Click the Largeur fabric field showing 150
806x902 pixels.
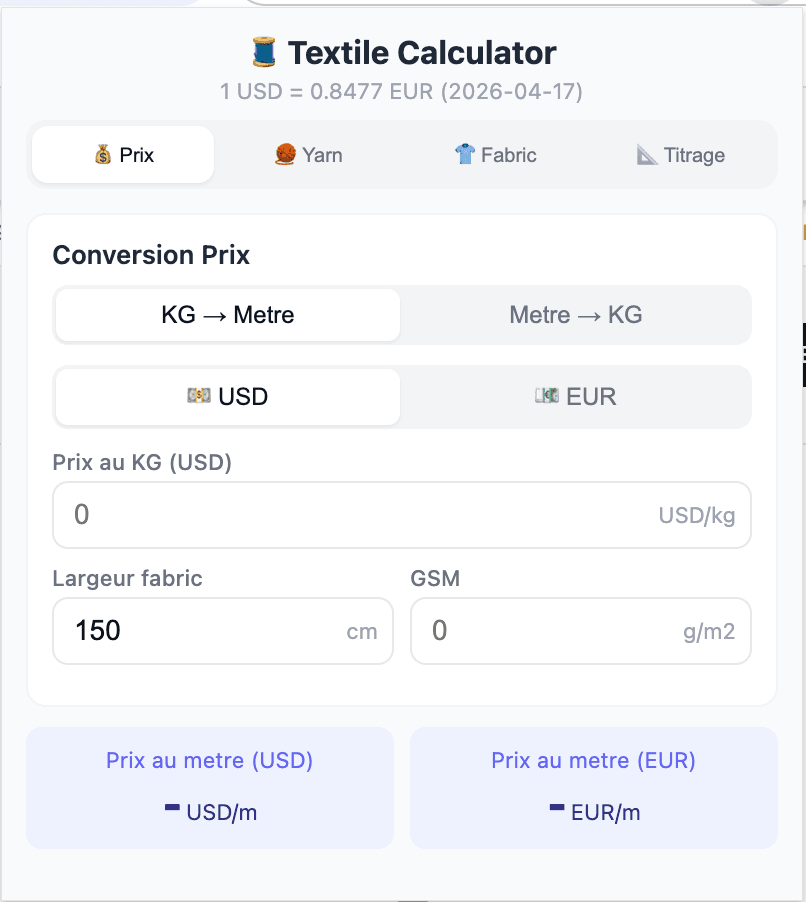click(x=222, y=631)
